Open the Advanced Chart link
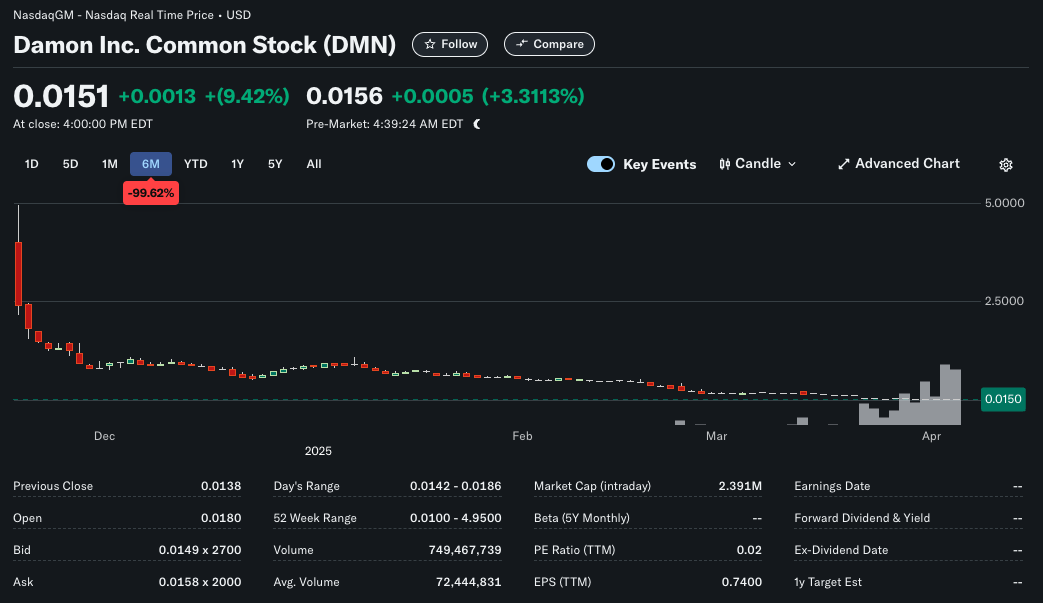This screenshot has height=603, width=1043. [x=899, y=164]
